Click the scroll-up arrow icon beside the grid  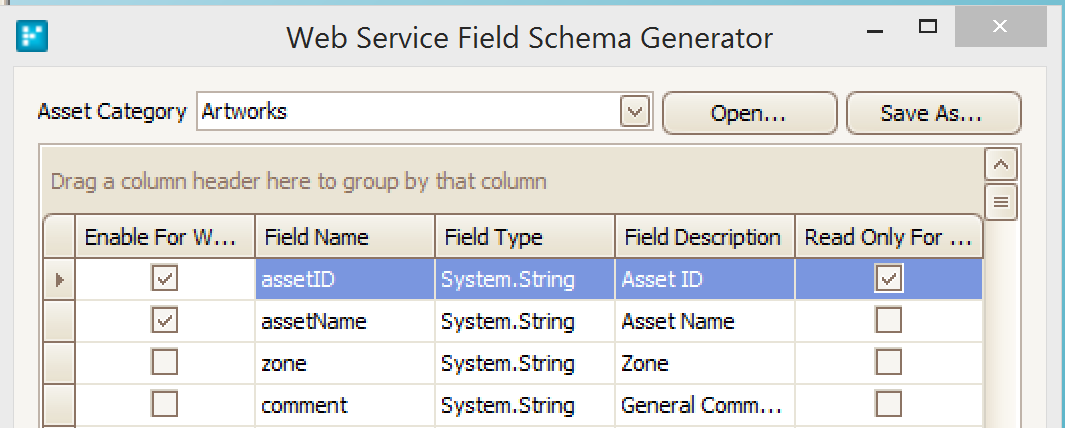tap(1000, 164)
